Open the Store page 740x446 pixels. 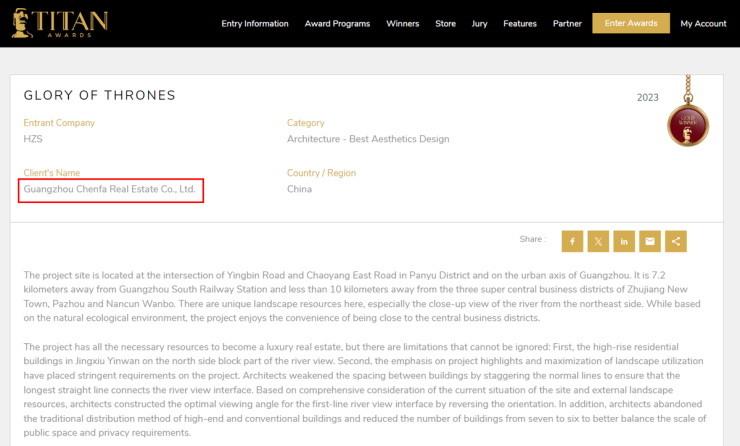click(x=445, y=24)
